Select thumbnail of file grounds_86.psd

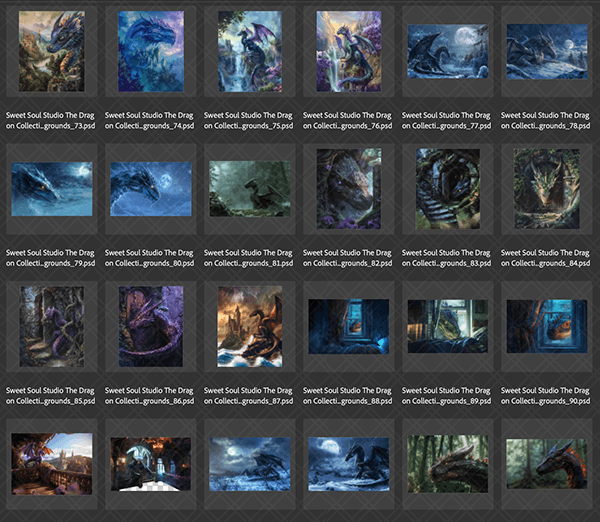[151, 326]
